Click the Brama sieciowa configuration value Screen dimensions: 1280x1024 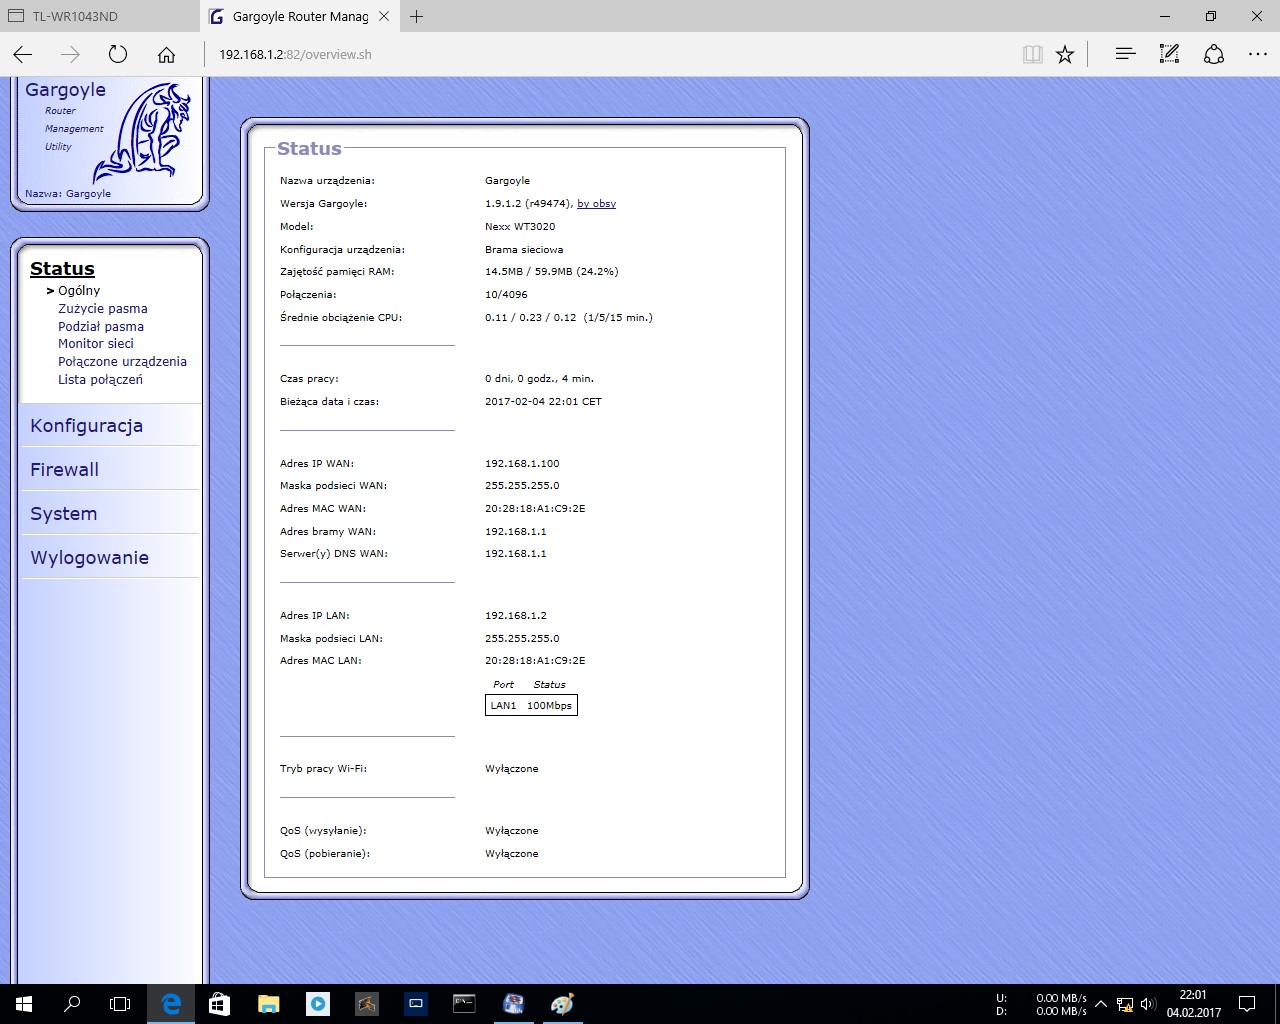click(524, 250)
